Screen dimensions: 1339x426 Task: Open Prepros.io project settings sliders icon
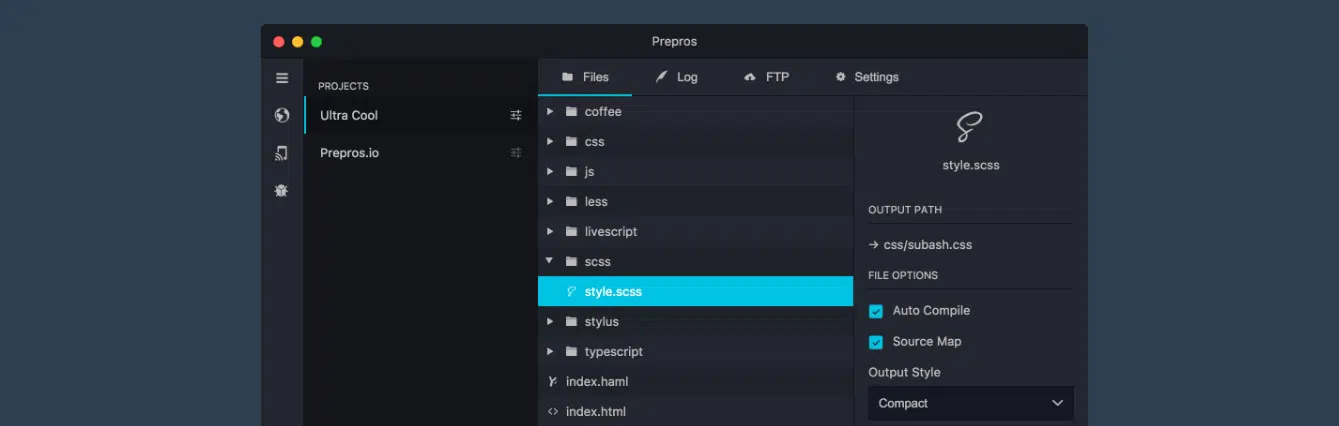(x=516, y=153)
